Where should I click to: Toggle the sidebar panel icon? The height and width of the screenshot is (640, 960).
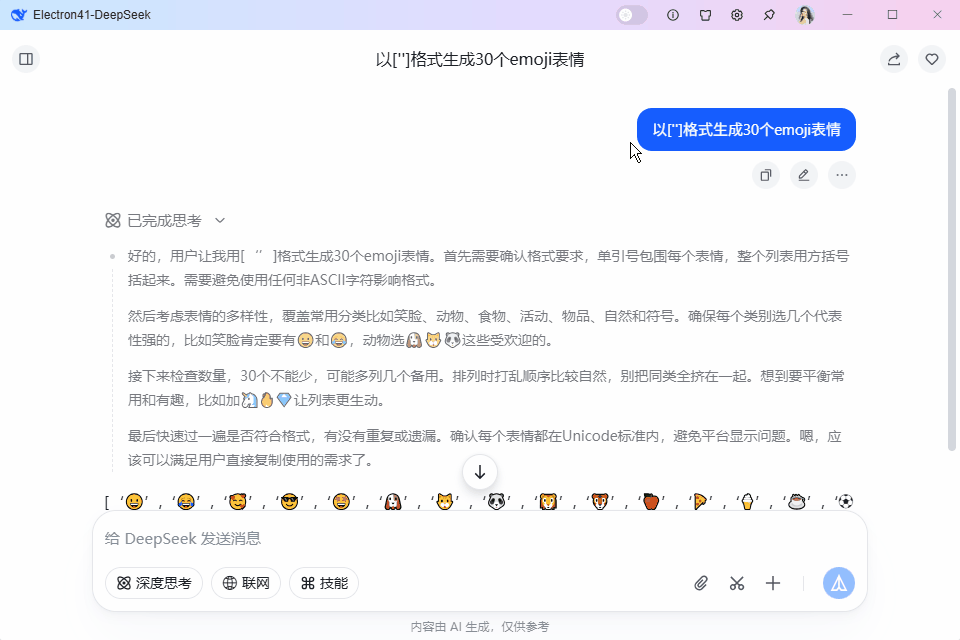(26, 59)
